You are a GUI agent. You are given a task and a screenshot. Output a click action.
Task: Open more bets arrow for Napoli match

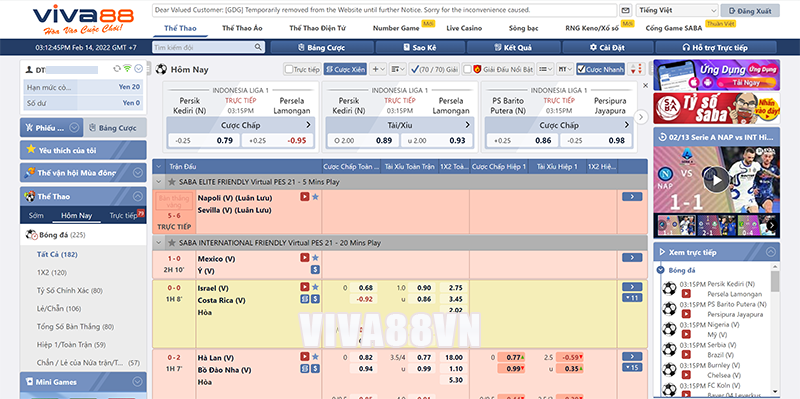tap(632, 196)
